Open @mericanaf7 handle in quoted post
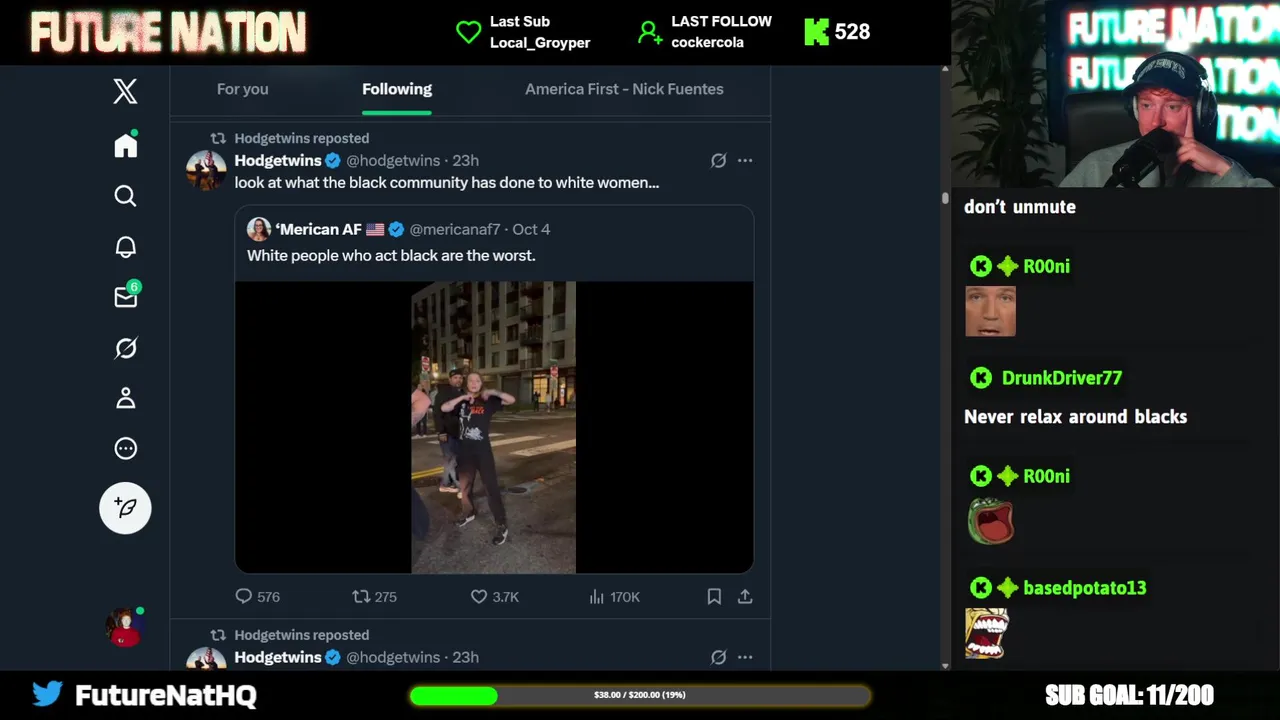This screenshot has height=720, width=1280. (455, 229)
